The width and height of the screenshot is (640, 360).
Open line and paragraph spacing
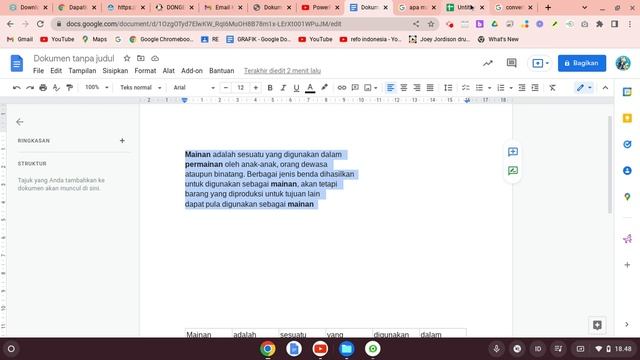(x=448, y=87)
